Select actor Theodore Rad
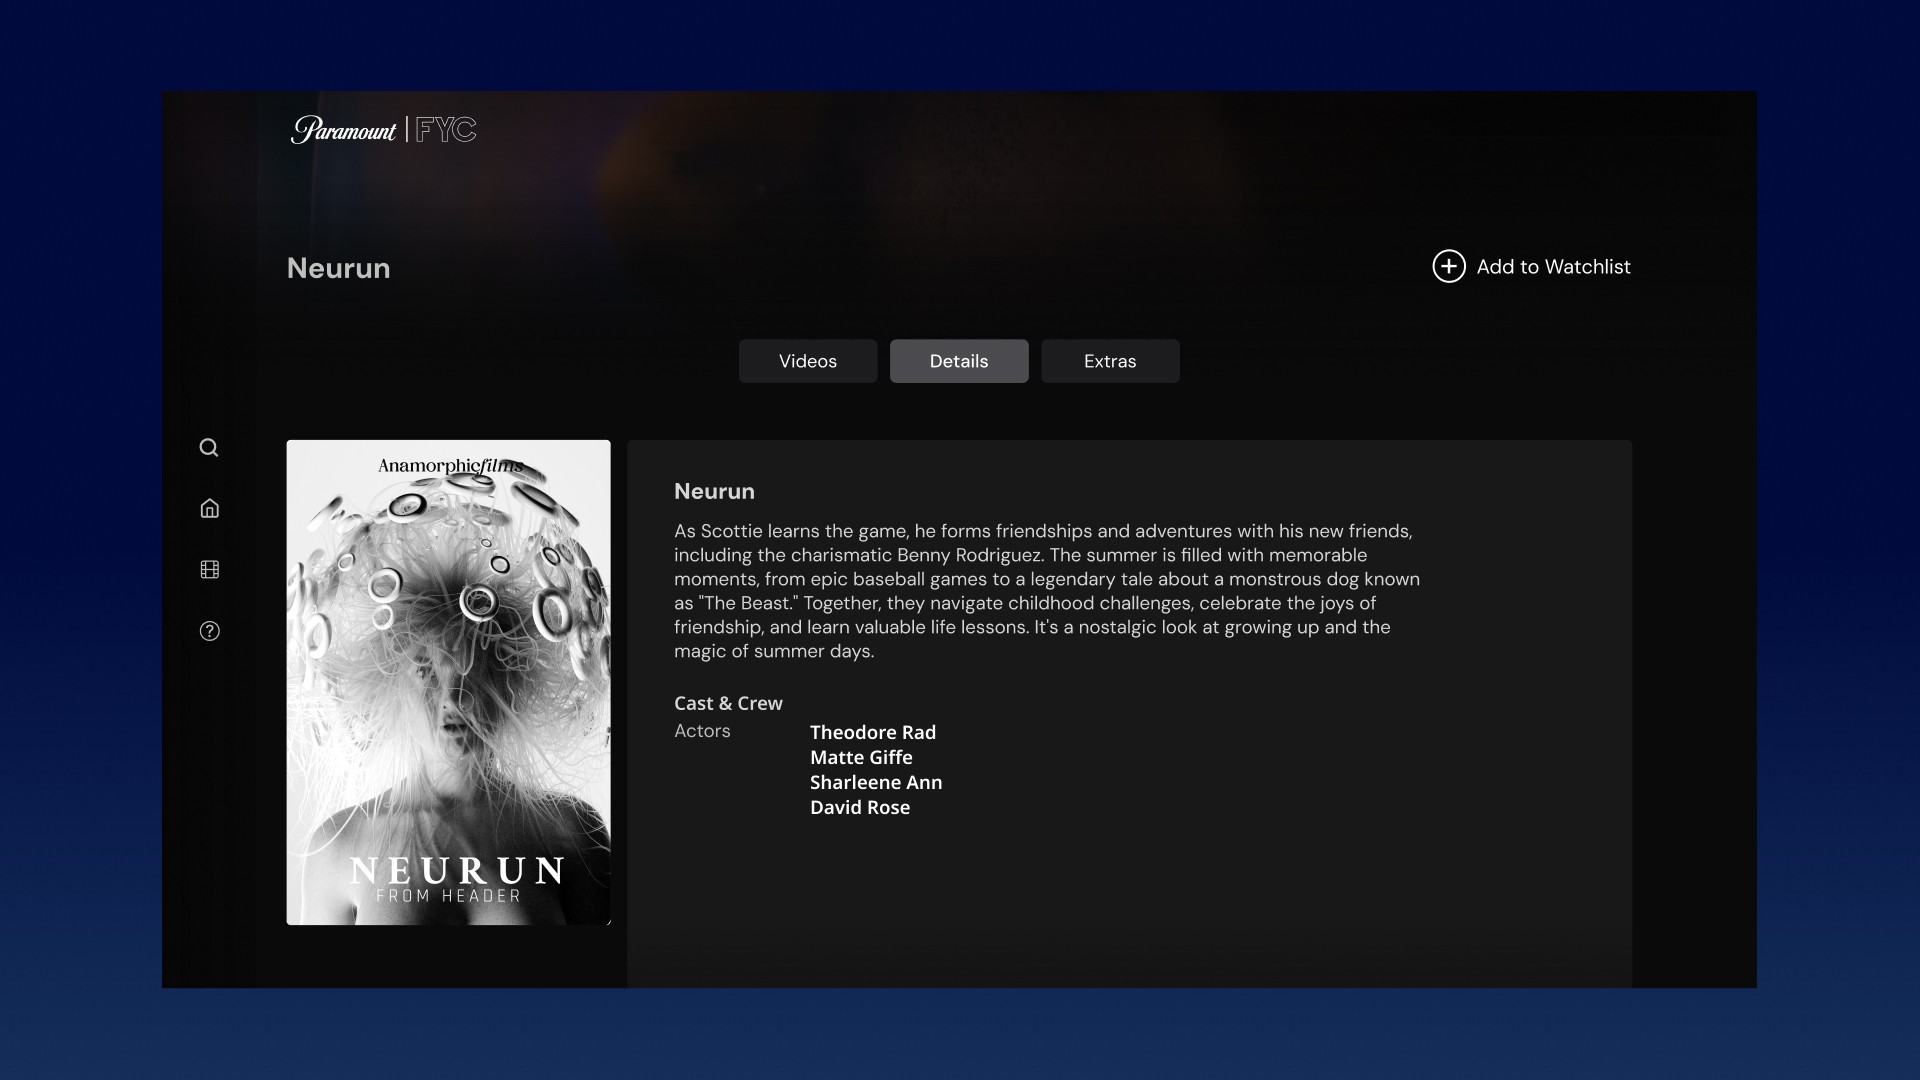Screen dimensions: 1920x1080 coord(872,732)
